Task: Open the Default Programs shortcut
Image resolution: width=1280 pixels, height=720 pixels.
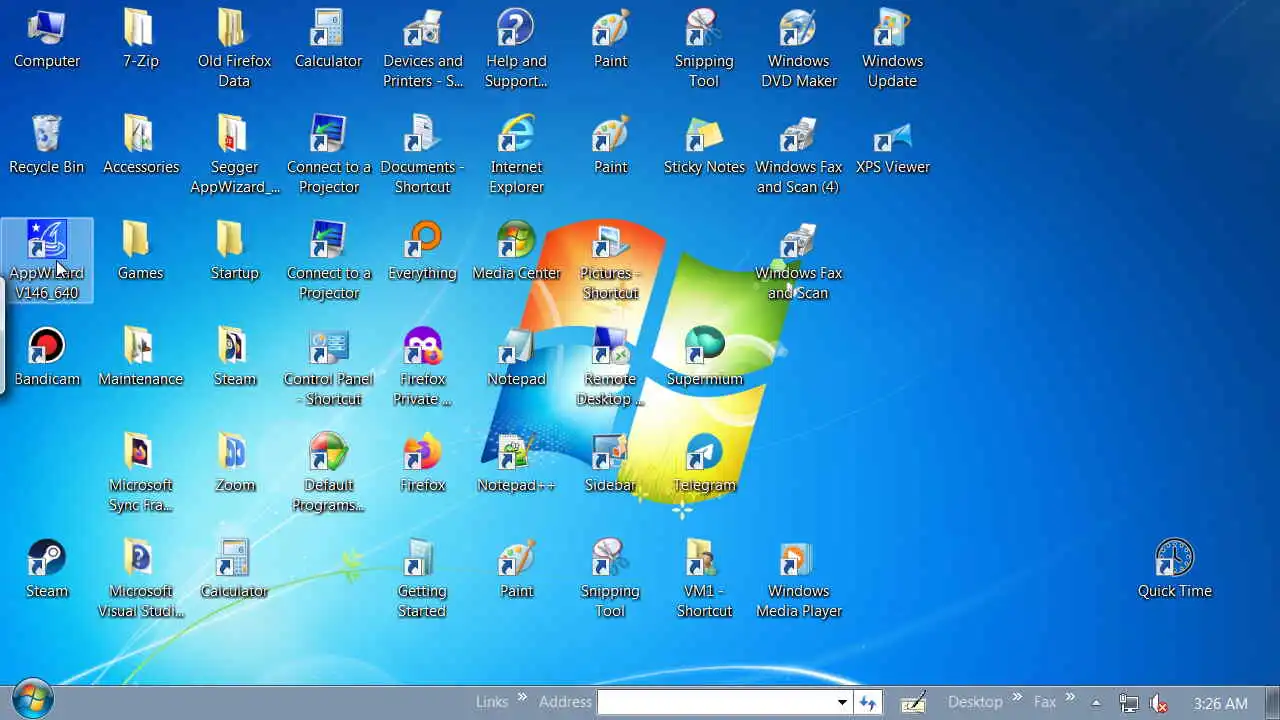Action: [x=329, y=474]
